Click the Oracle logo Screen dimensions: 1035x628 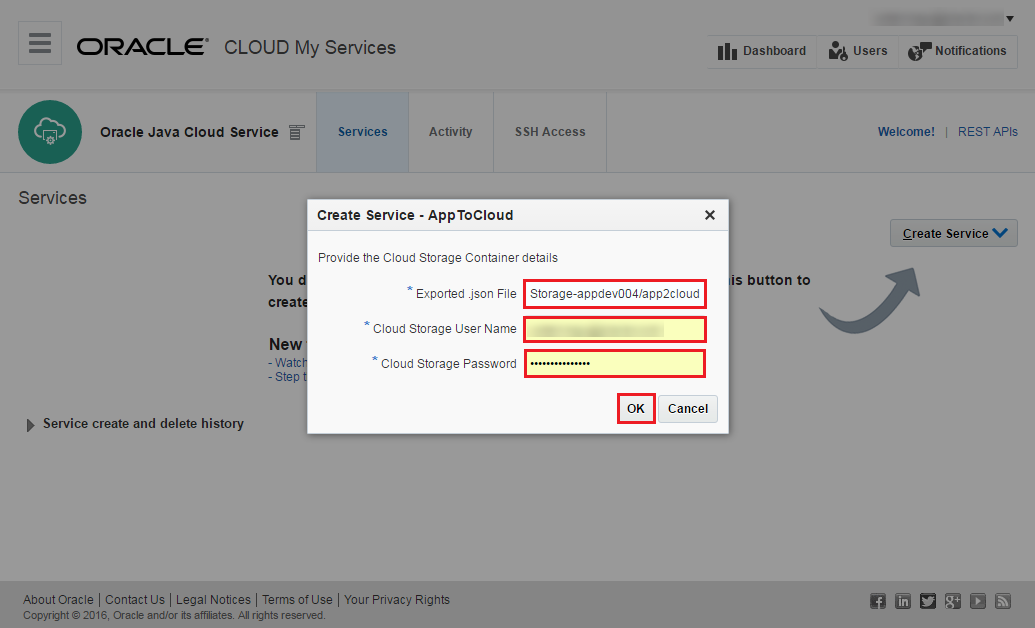click(143, 47)
